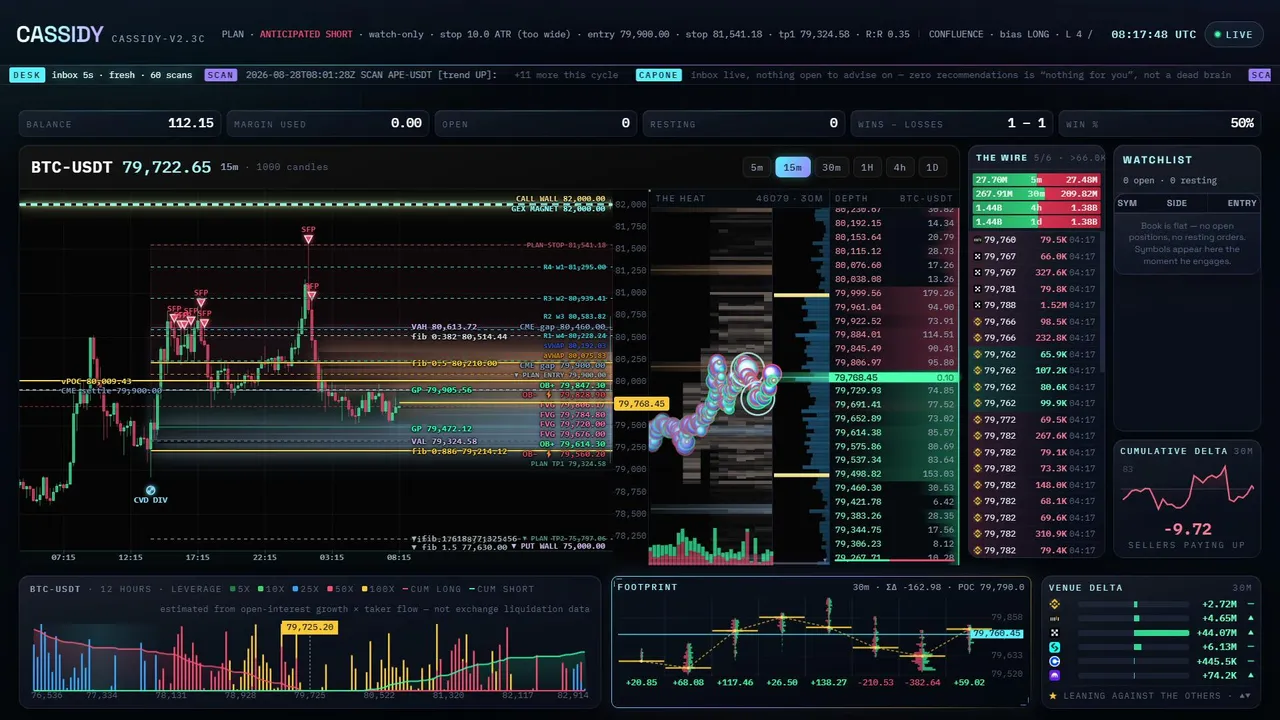Click the highlighted 79,768.45 depth row
The width and height of the screenshot is (1280, 720).
pyautogui.click(x=895, y=377)
